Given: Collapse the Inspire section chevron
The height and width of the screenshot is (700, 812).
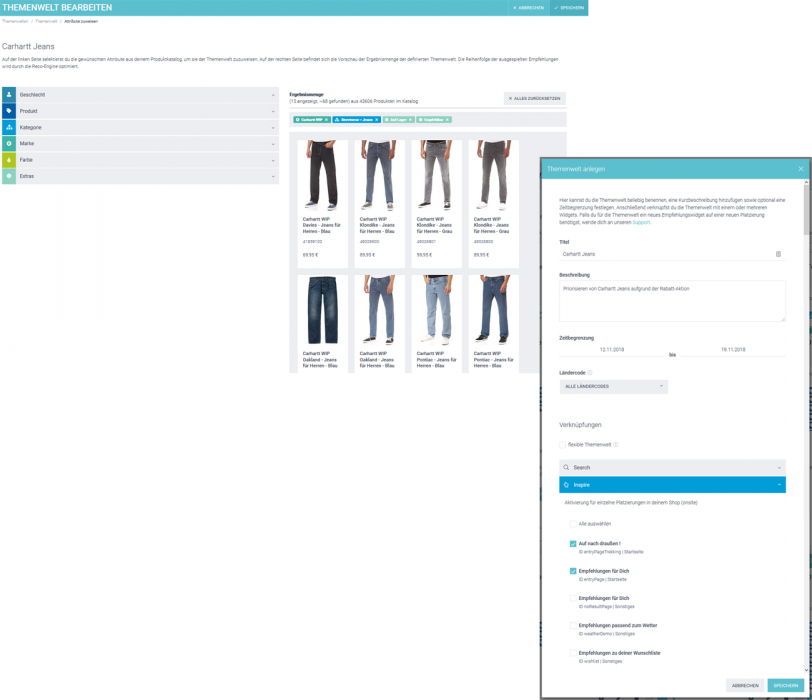Looking at the screenshot, I should [x=779, y=485].
